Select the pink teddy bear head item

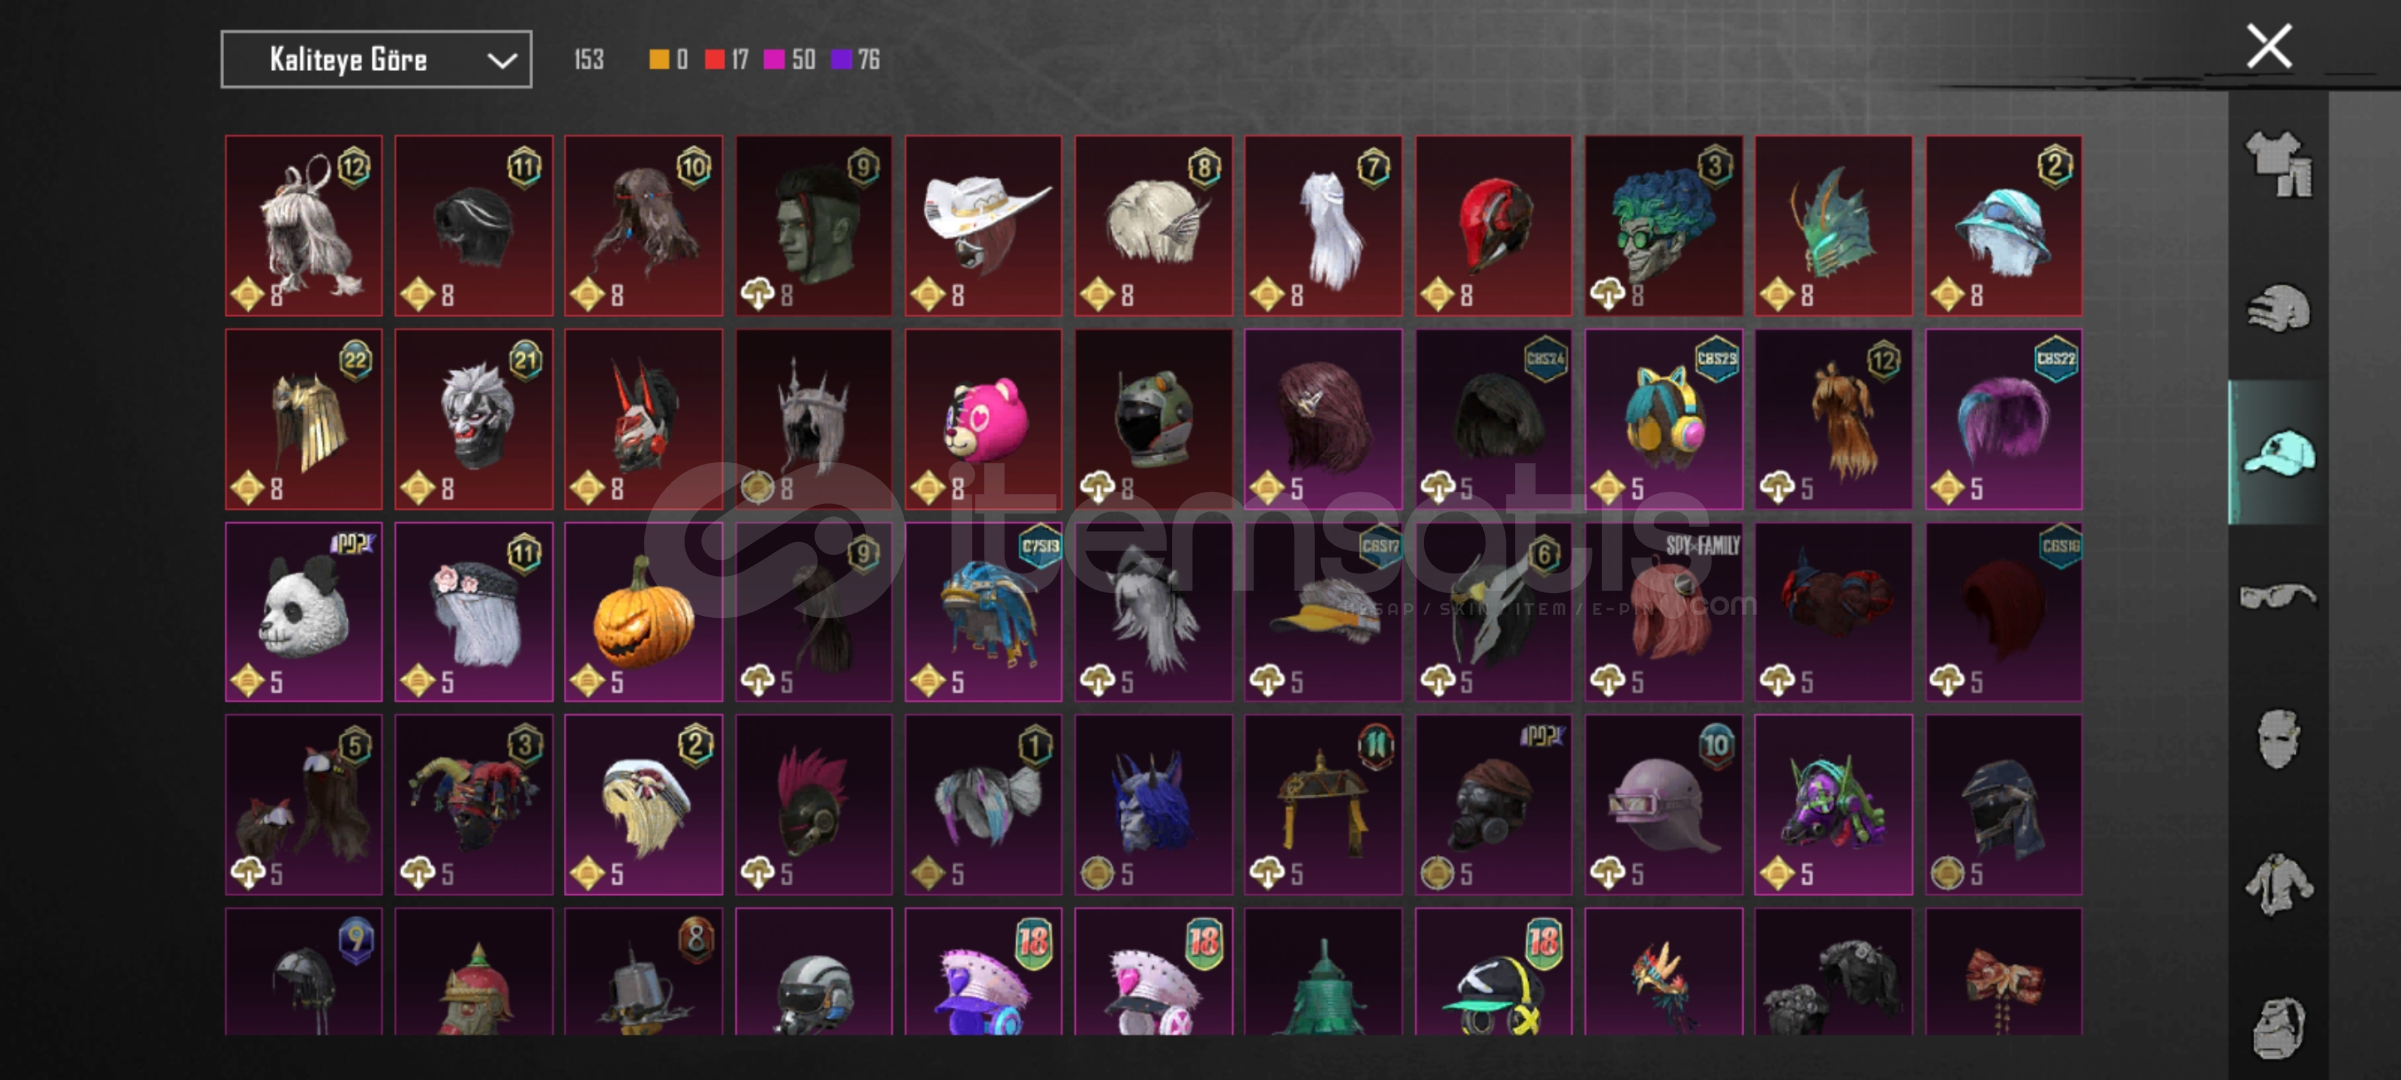pos(983,419)
